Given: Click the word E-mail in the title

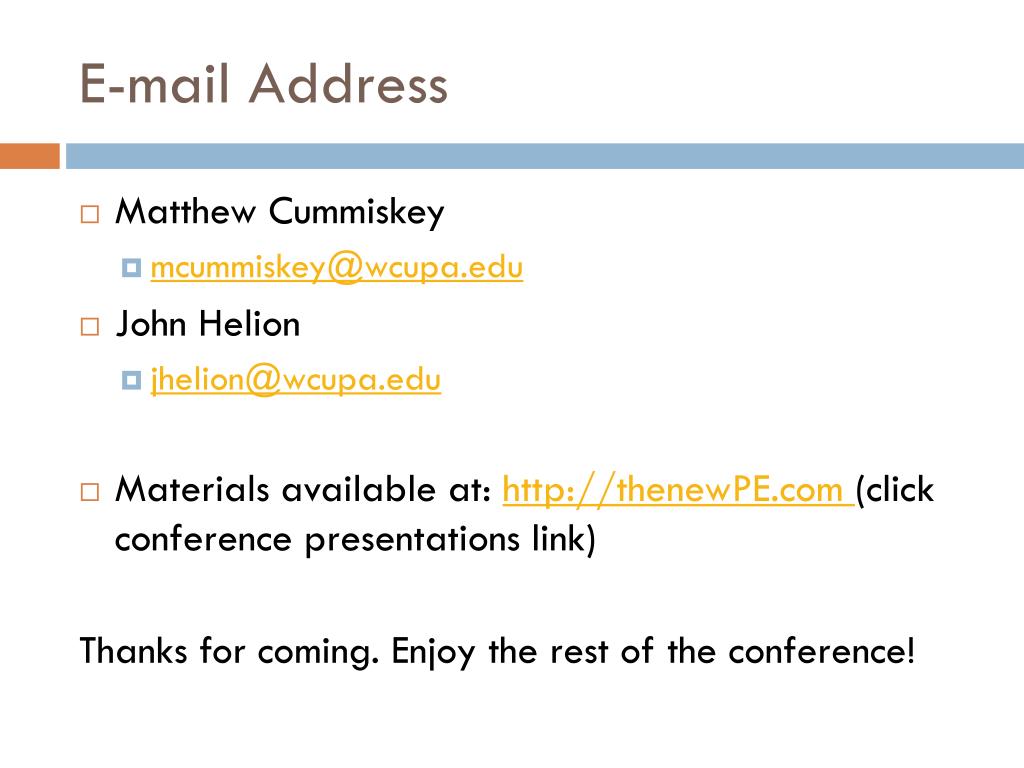Looking at the screenshot, I should [154, 84].
